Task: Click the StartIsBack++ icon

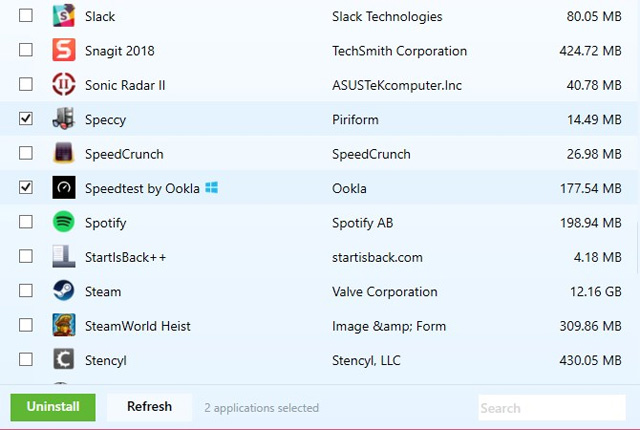Action: (64, 257)
